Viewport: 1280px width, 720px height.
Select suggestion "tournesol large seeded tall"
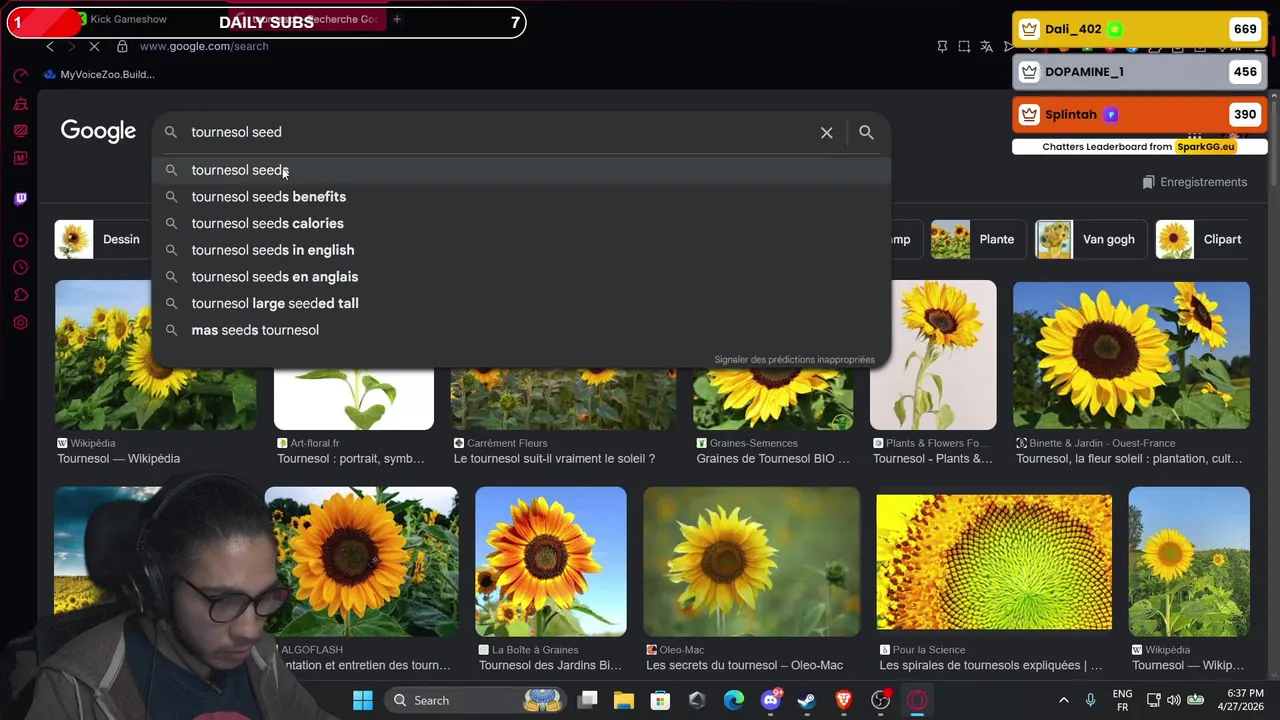(521, 303)
